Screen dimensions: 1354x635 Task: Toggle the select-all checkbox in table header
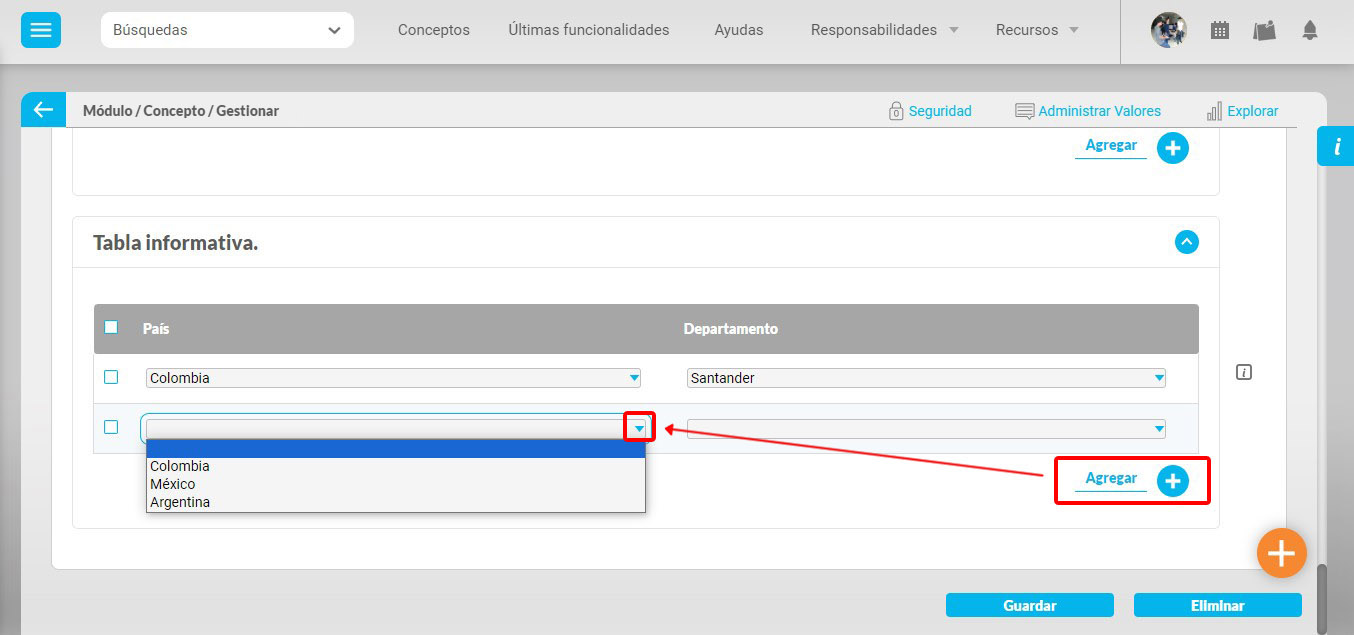[x=111, y=327]
